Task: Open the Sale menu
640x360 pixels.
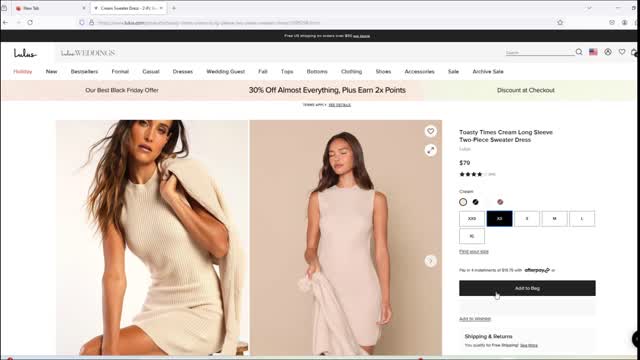Action: 453,71
